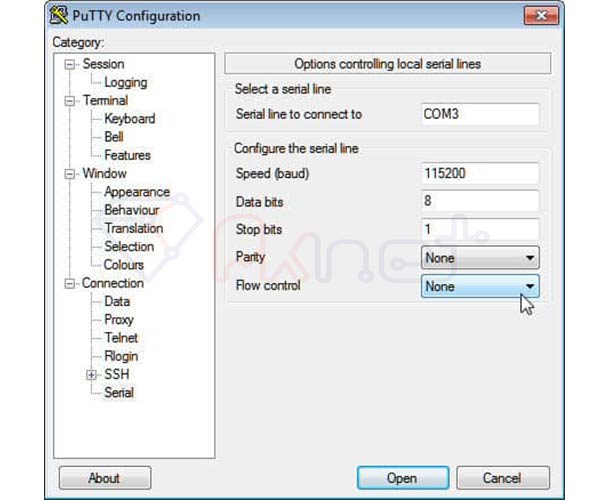This screenshot has width=600, height=500.
Task: Open the Proxy settings category
Action: click(x=119, y=320)
